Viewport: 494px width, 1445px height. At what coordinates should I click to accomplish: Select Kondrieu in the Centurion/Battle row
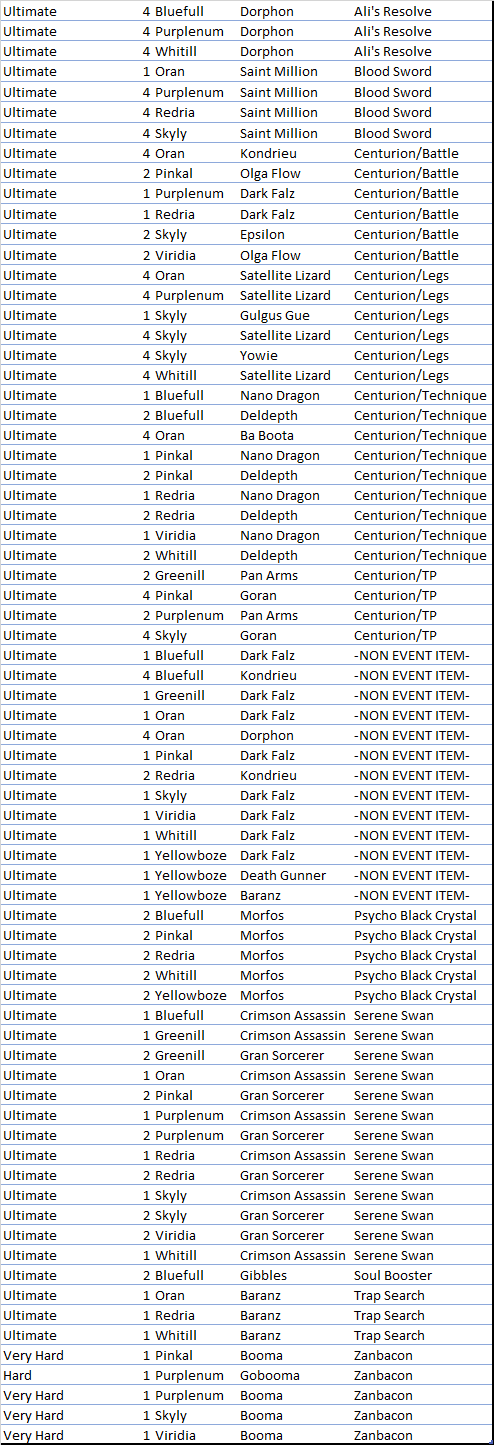click(x=268, y=154)
